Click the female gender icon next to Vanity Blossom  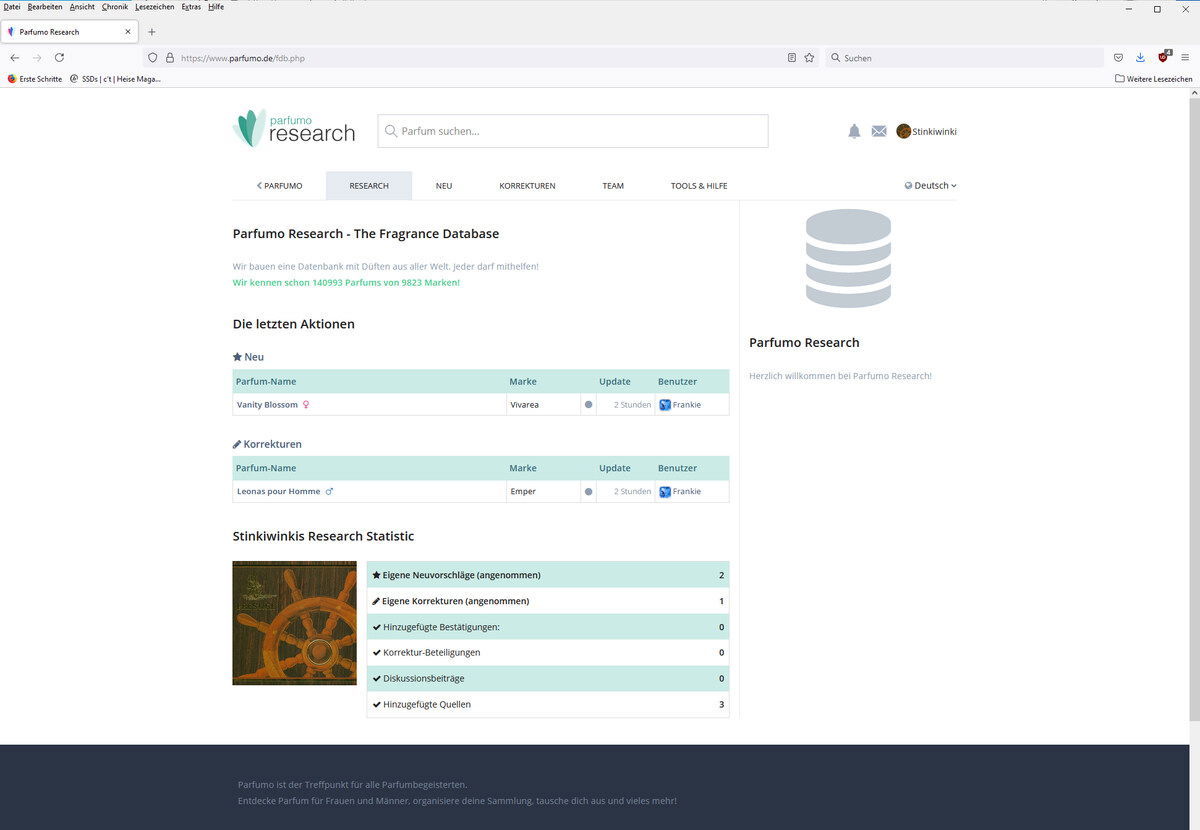[306, 405]
